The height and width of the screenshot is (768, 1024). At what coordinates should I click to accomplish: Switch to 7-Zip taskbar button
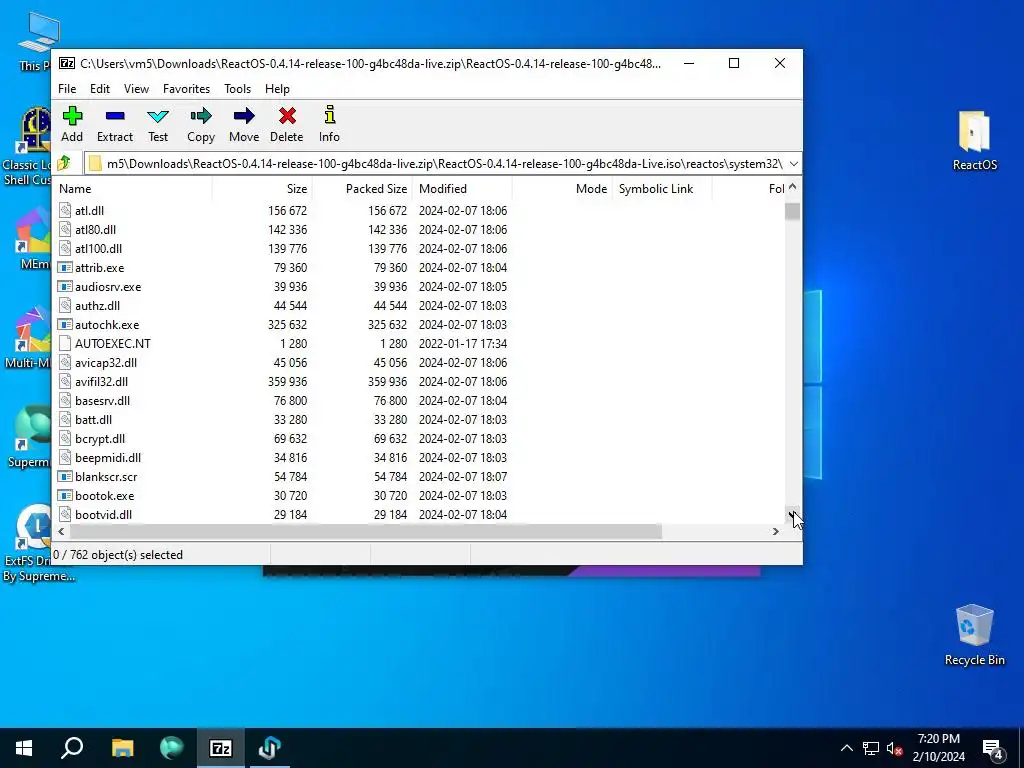[220, 748]
